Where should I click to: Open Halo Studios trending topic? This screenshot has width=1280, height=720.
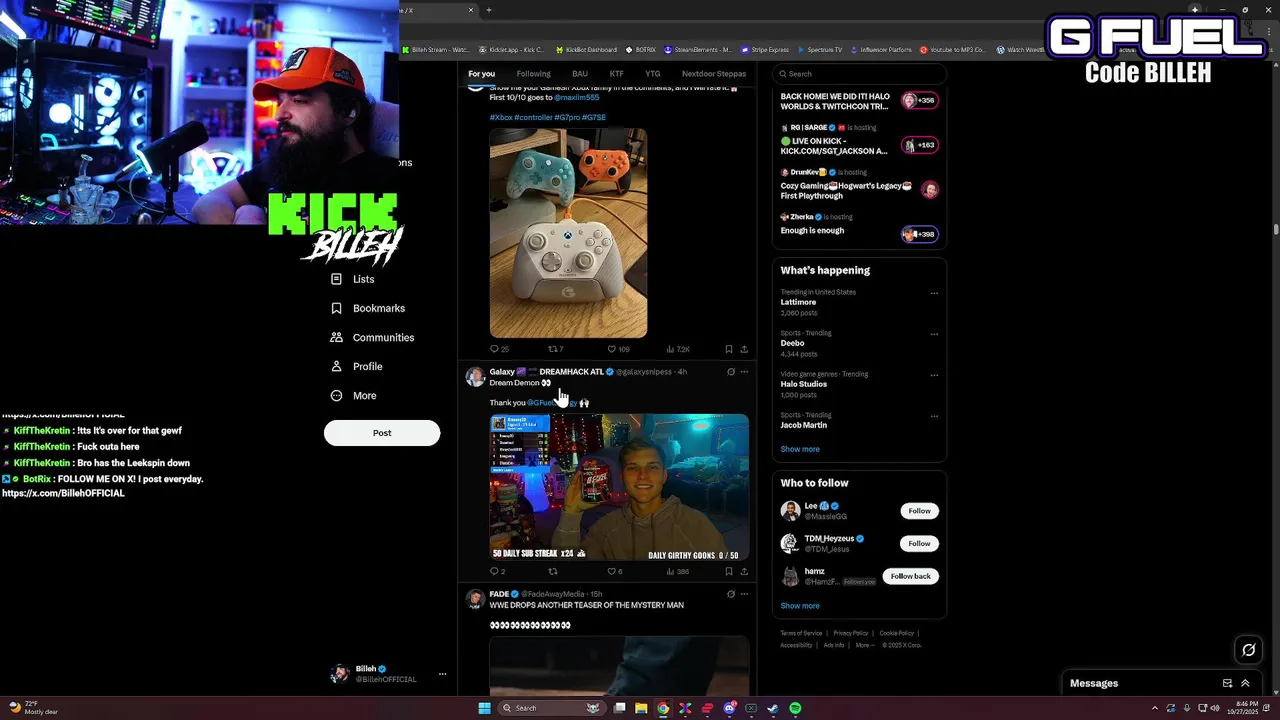(x=804, y=384)
